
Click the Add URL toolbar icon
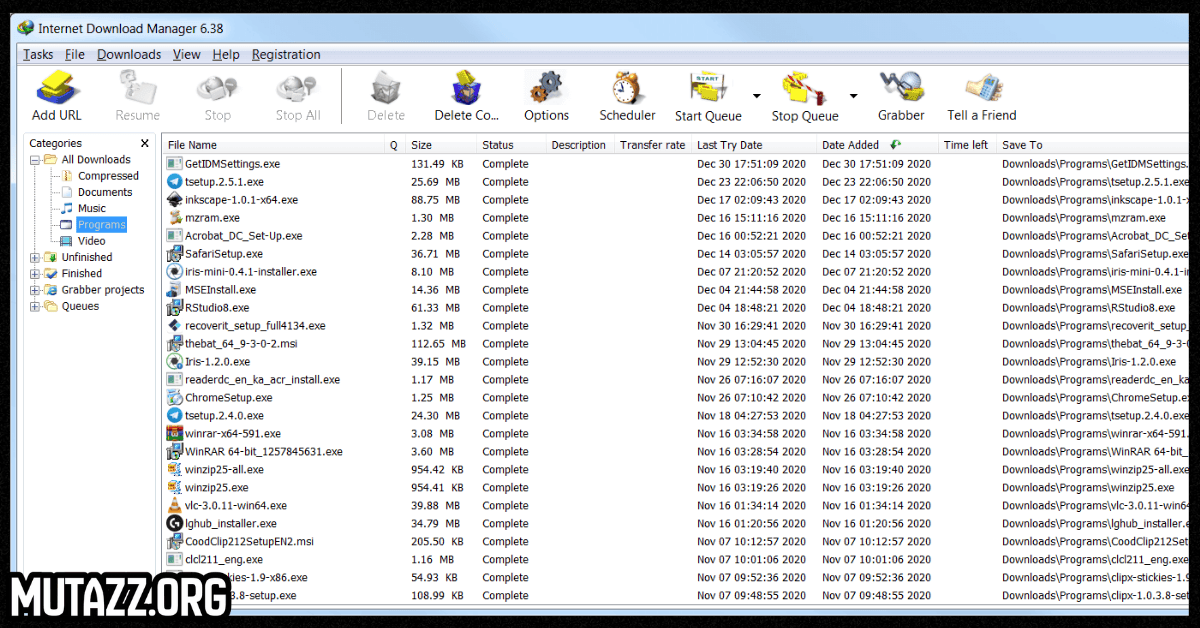[56, 90]
